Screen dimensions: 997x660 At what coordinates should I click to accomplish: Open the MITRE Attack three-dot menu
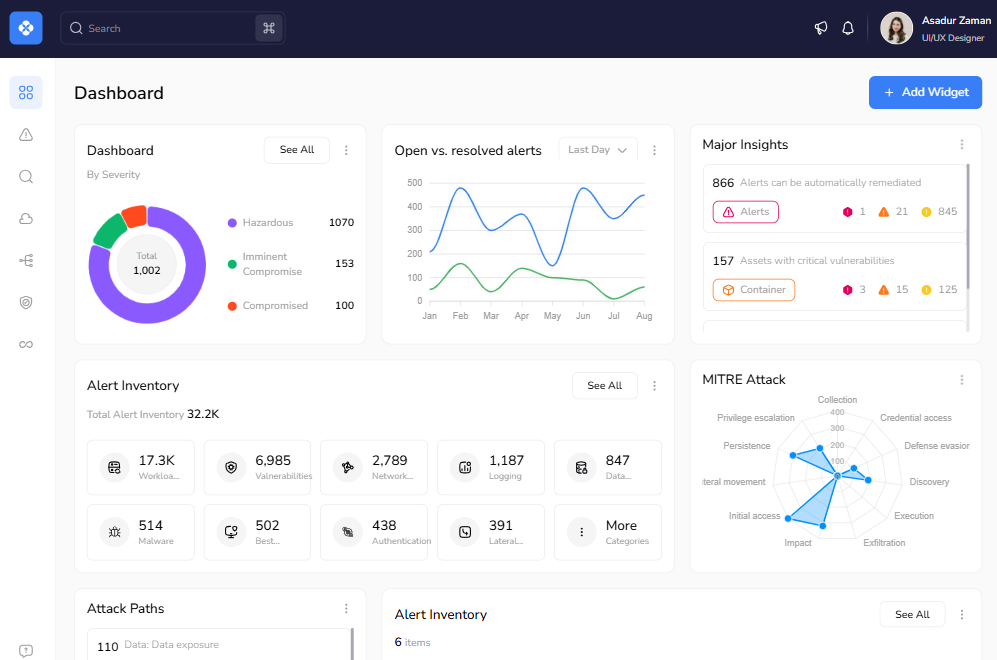[962, 380]
